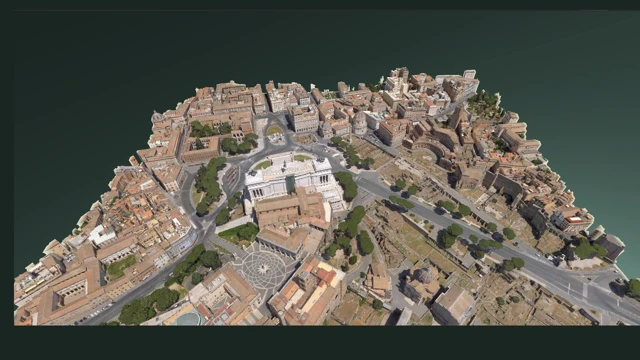Select the star-patterned Campidoglio piazza pavement
Viewport: 640px width, 360px height.
264,268
